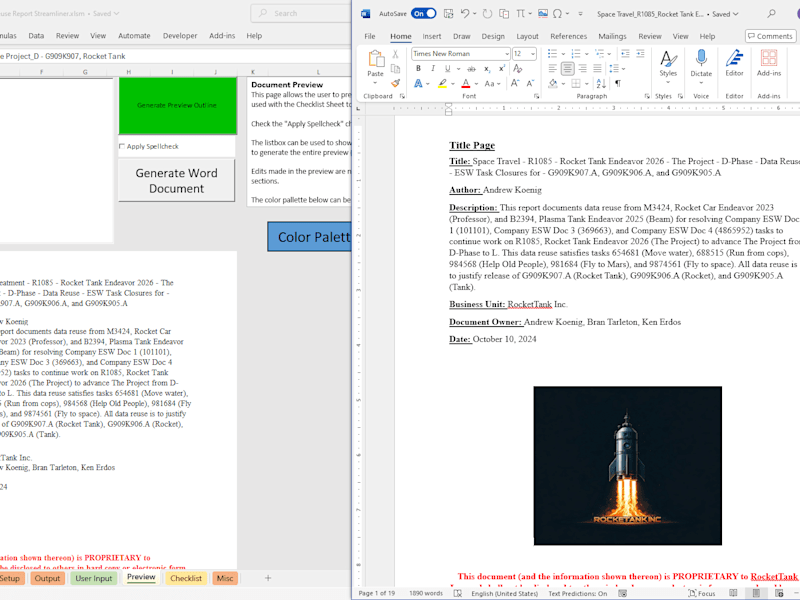This screenshot has height=600, width=800.
Task: Click the Symbol (omega) icon in Quick Access
Action: point(558,14)
